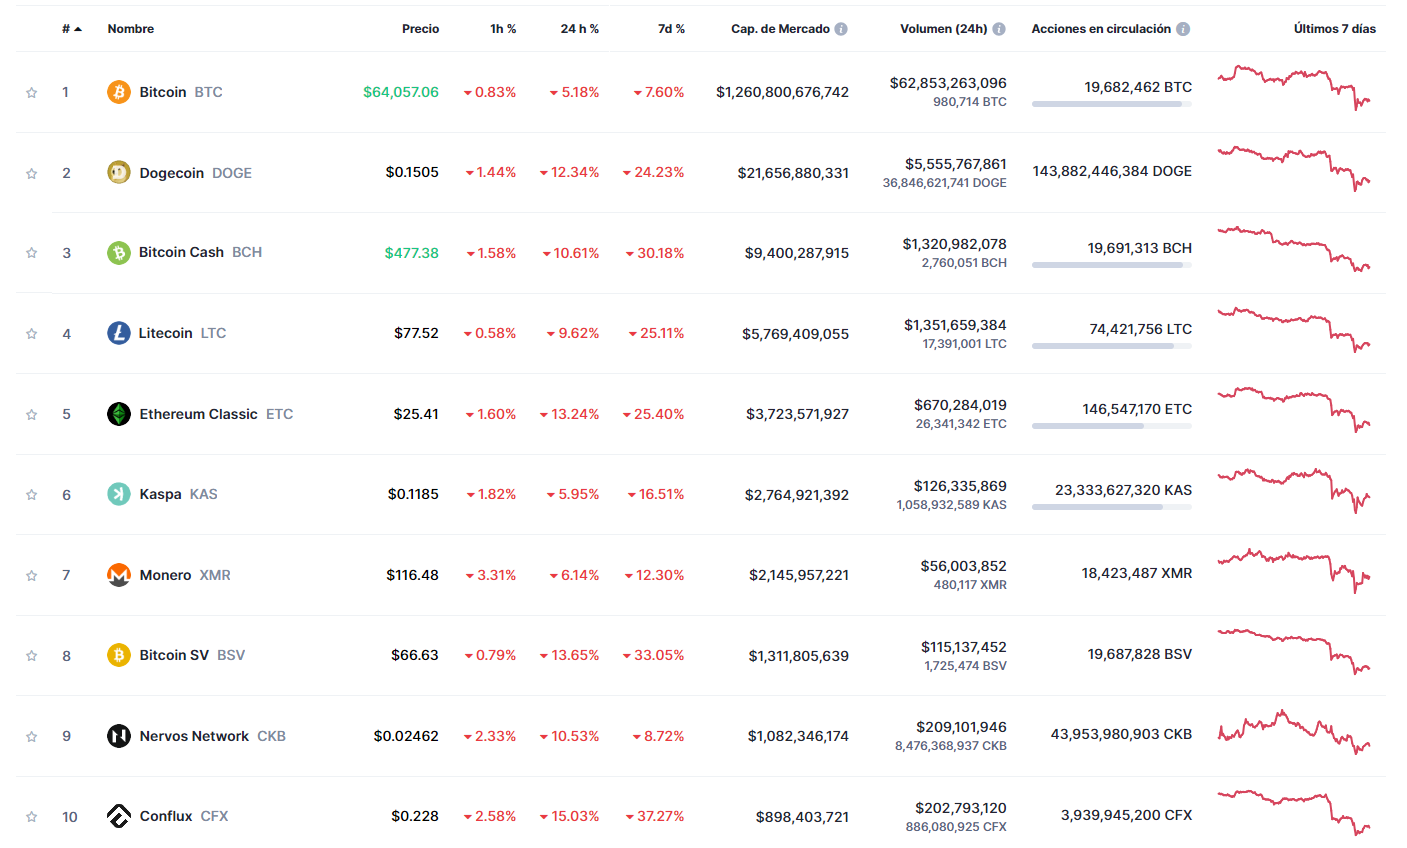The height and width of the screenshot is (848, 1407).
Task: Click Litecoin's circulating supply progress bar
Action: point(1112,346)
